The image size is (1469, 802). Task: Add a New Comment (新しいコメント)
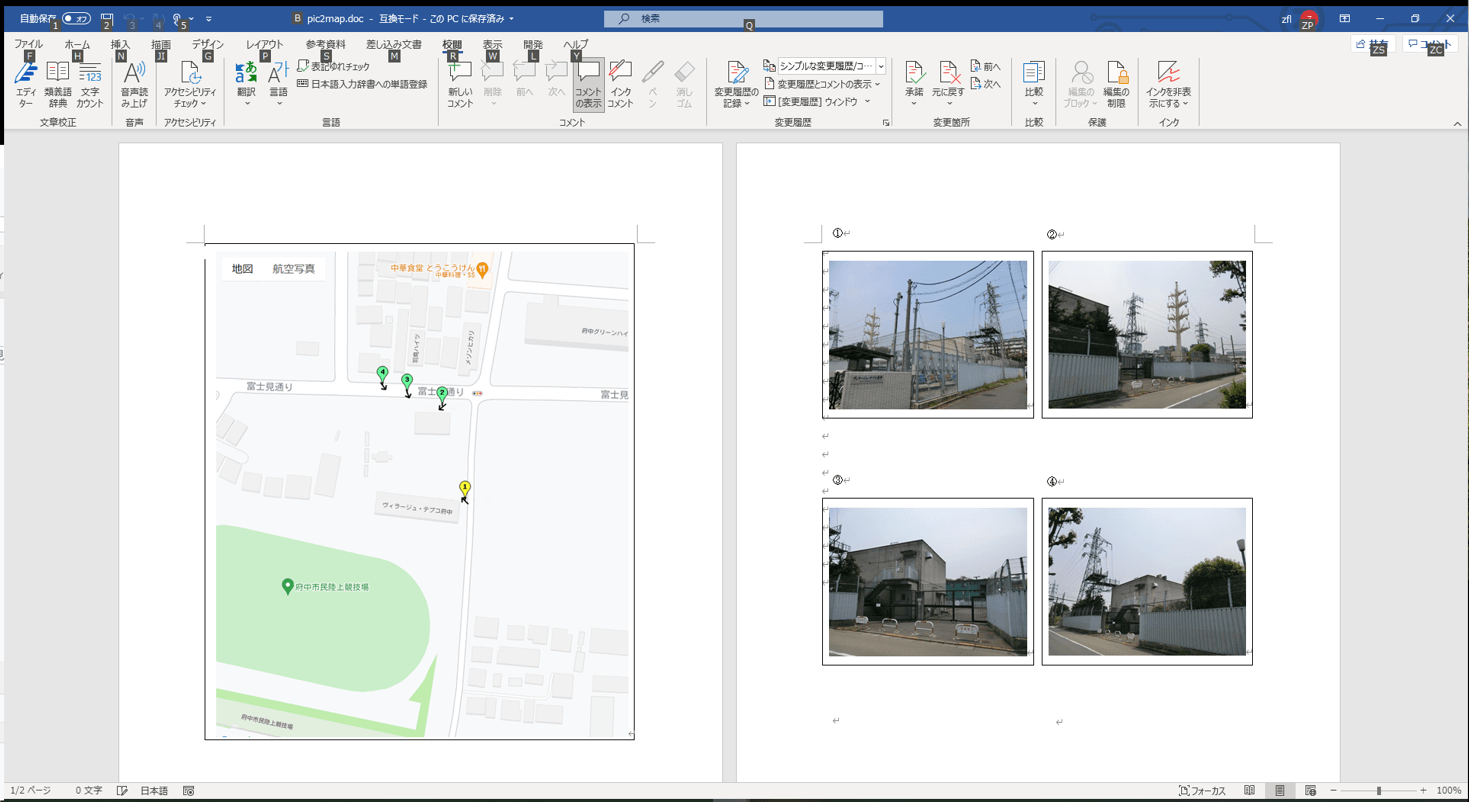pos(460,83)
